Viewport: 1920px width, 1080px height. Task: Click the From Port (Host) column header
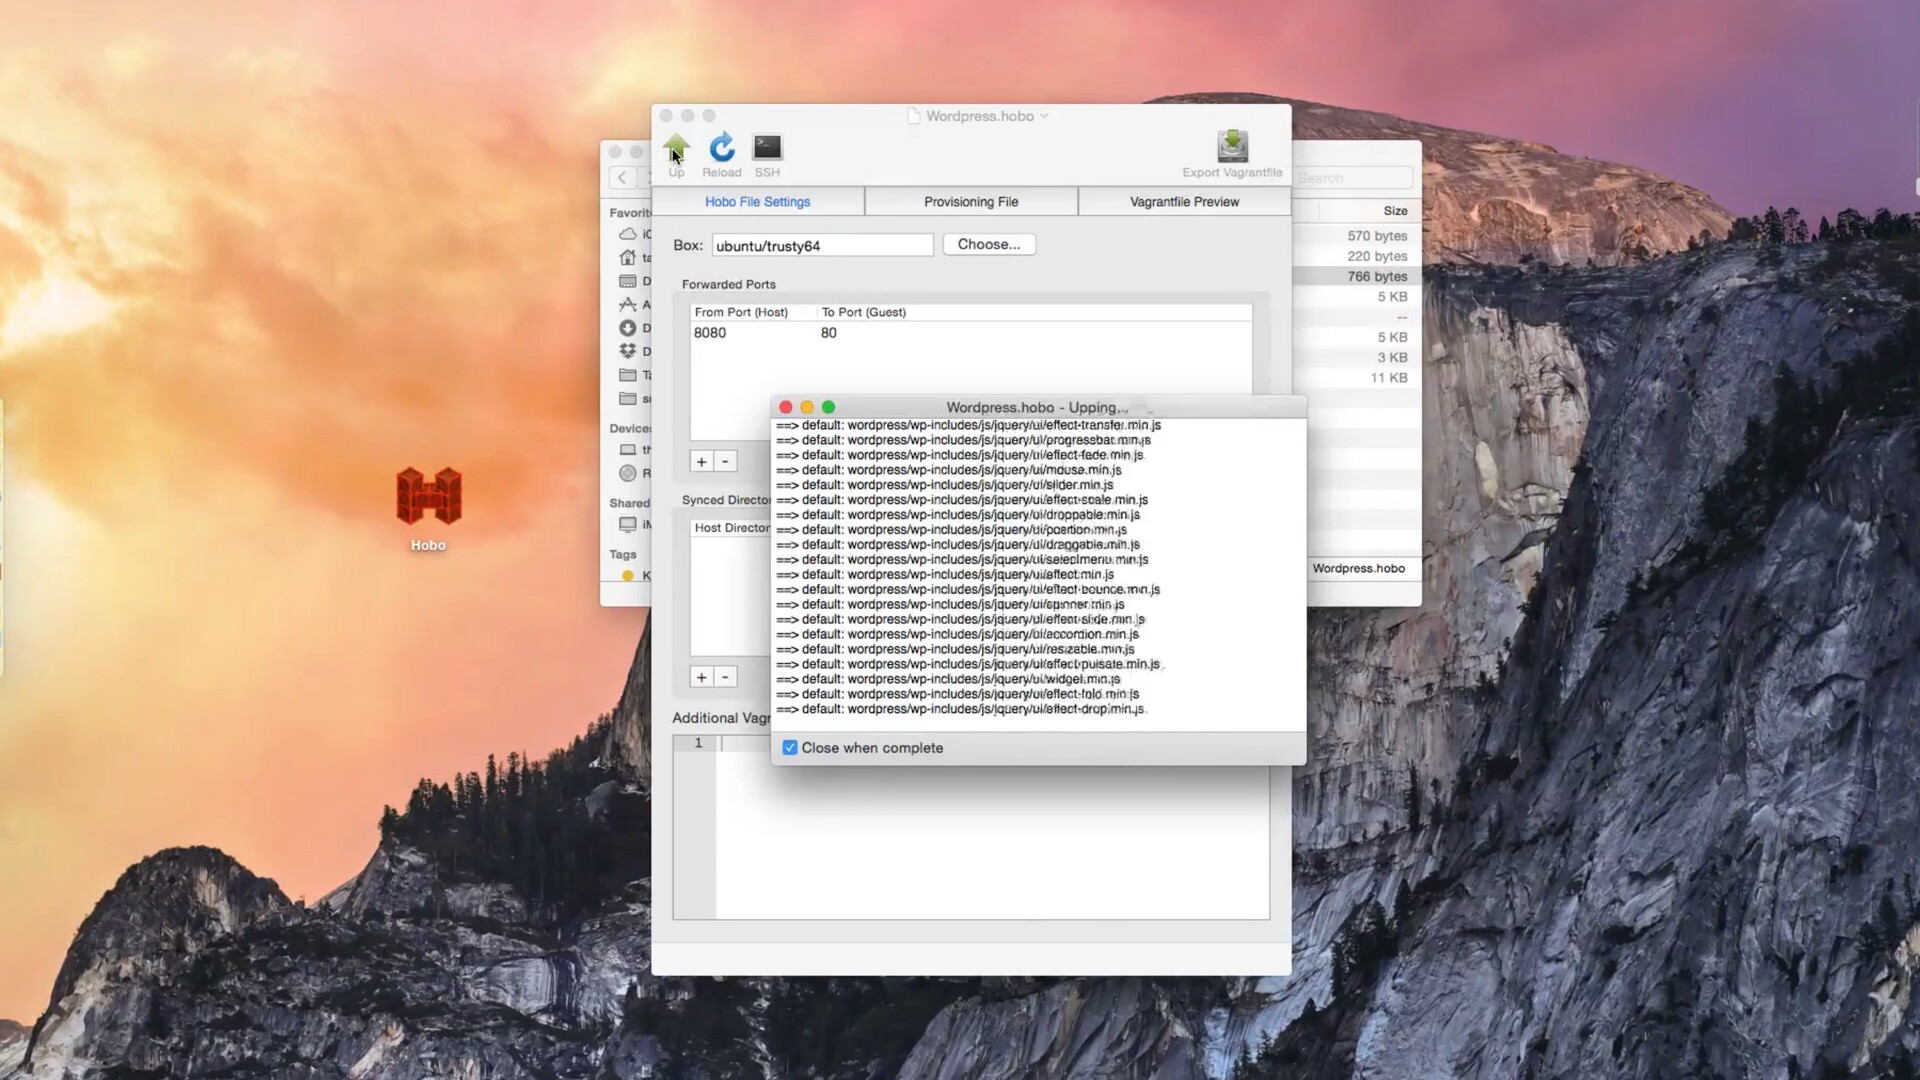[741, 312]
